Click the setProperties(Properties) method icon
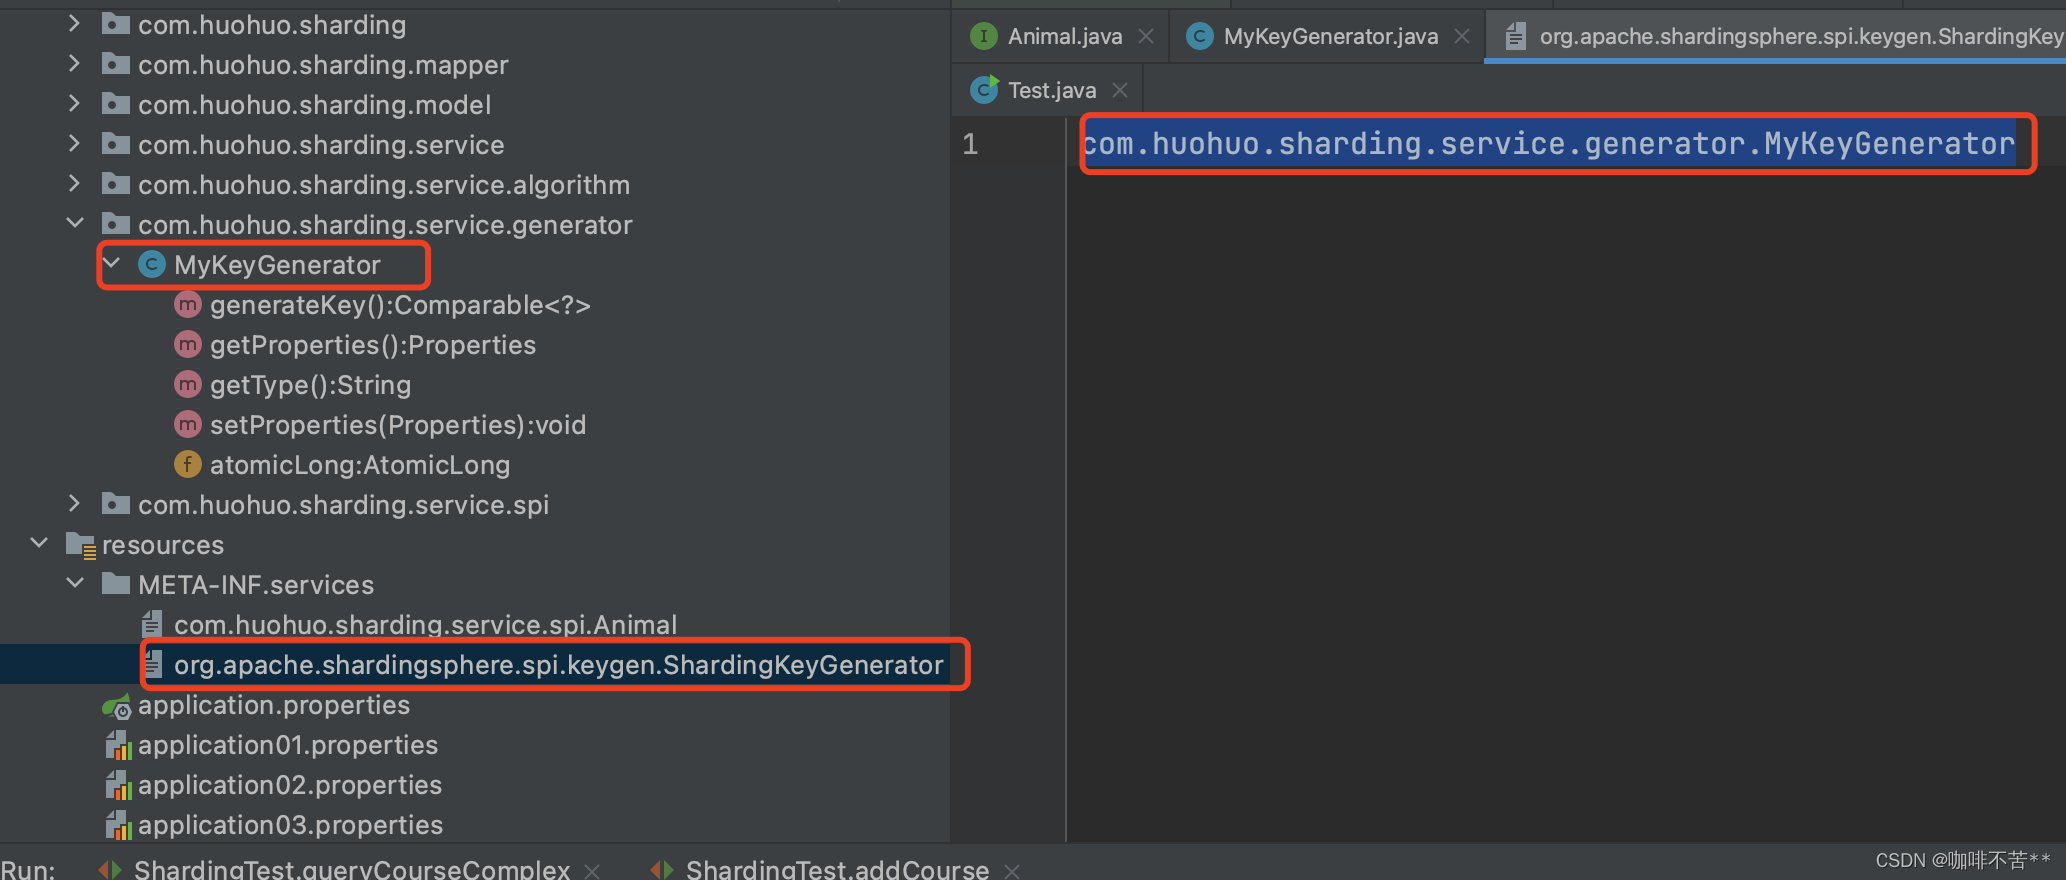 [x=188, y=424]
